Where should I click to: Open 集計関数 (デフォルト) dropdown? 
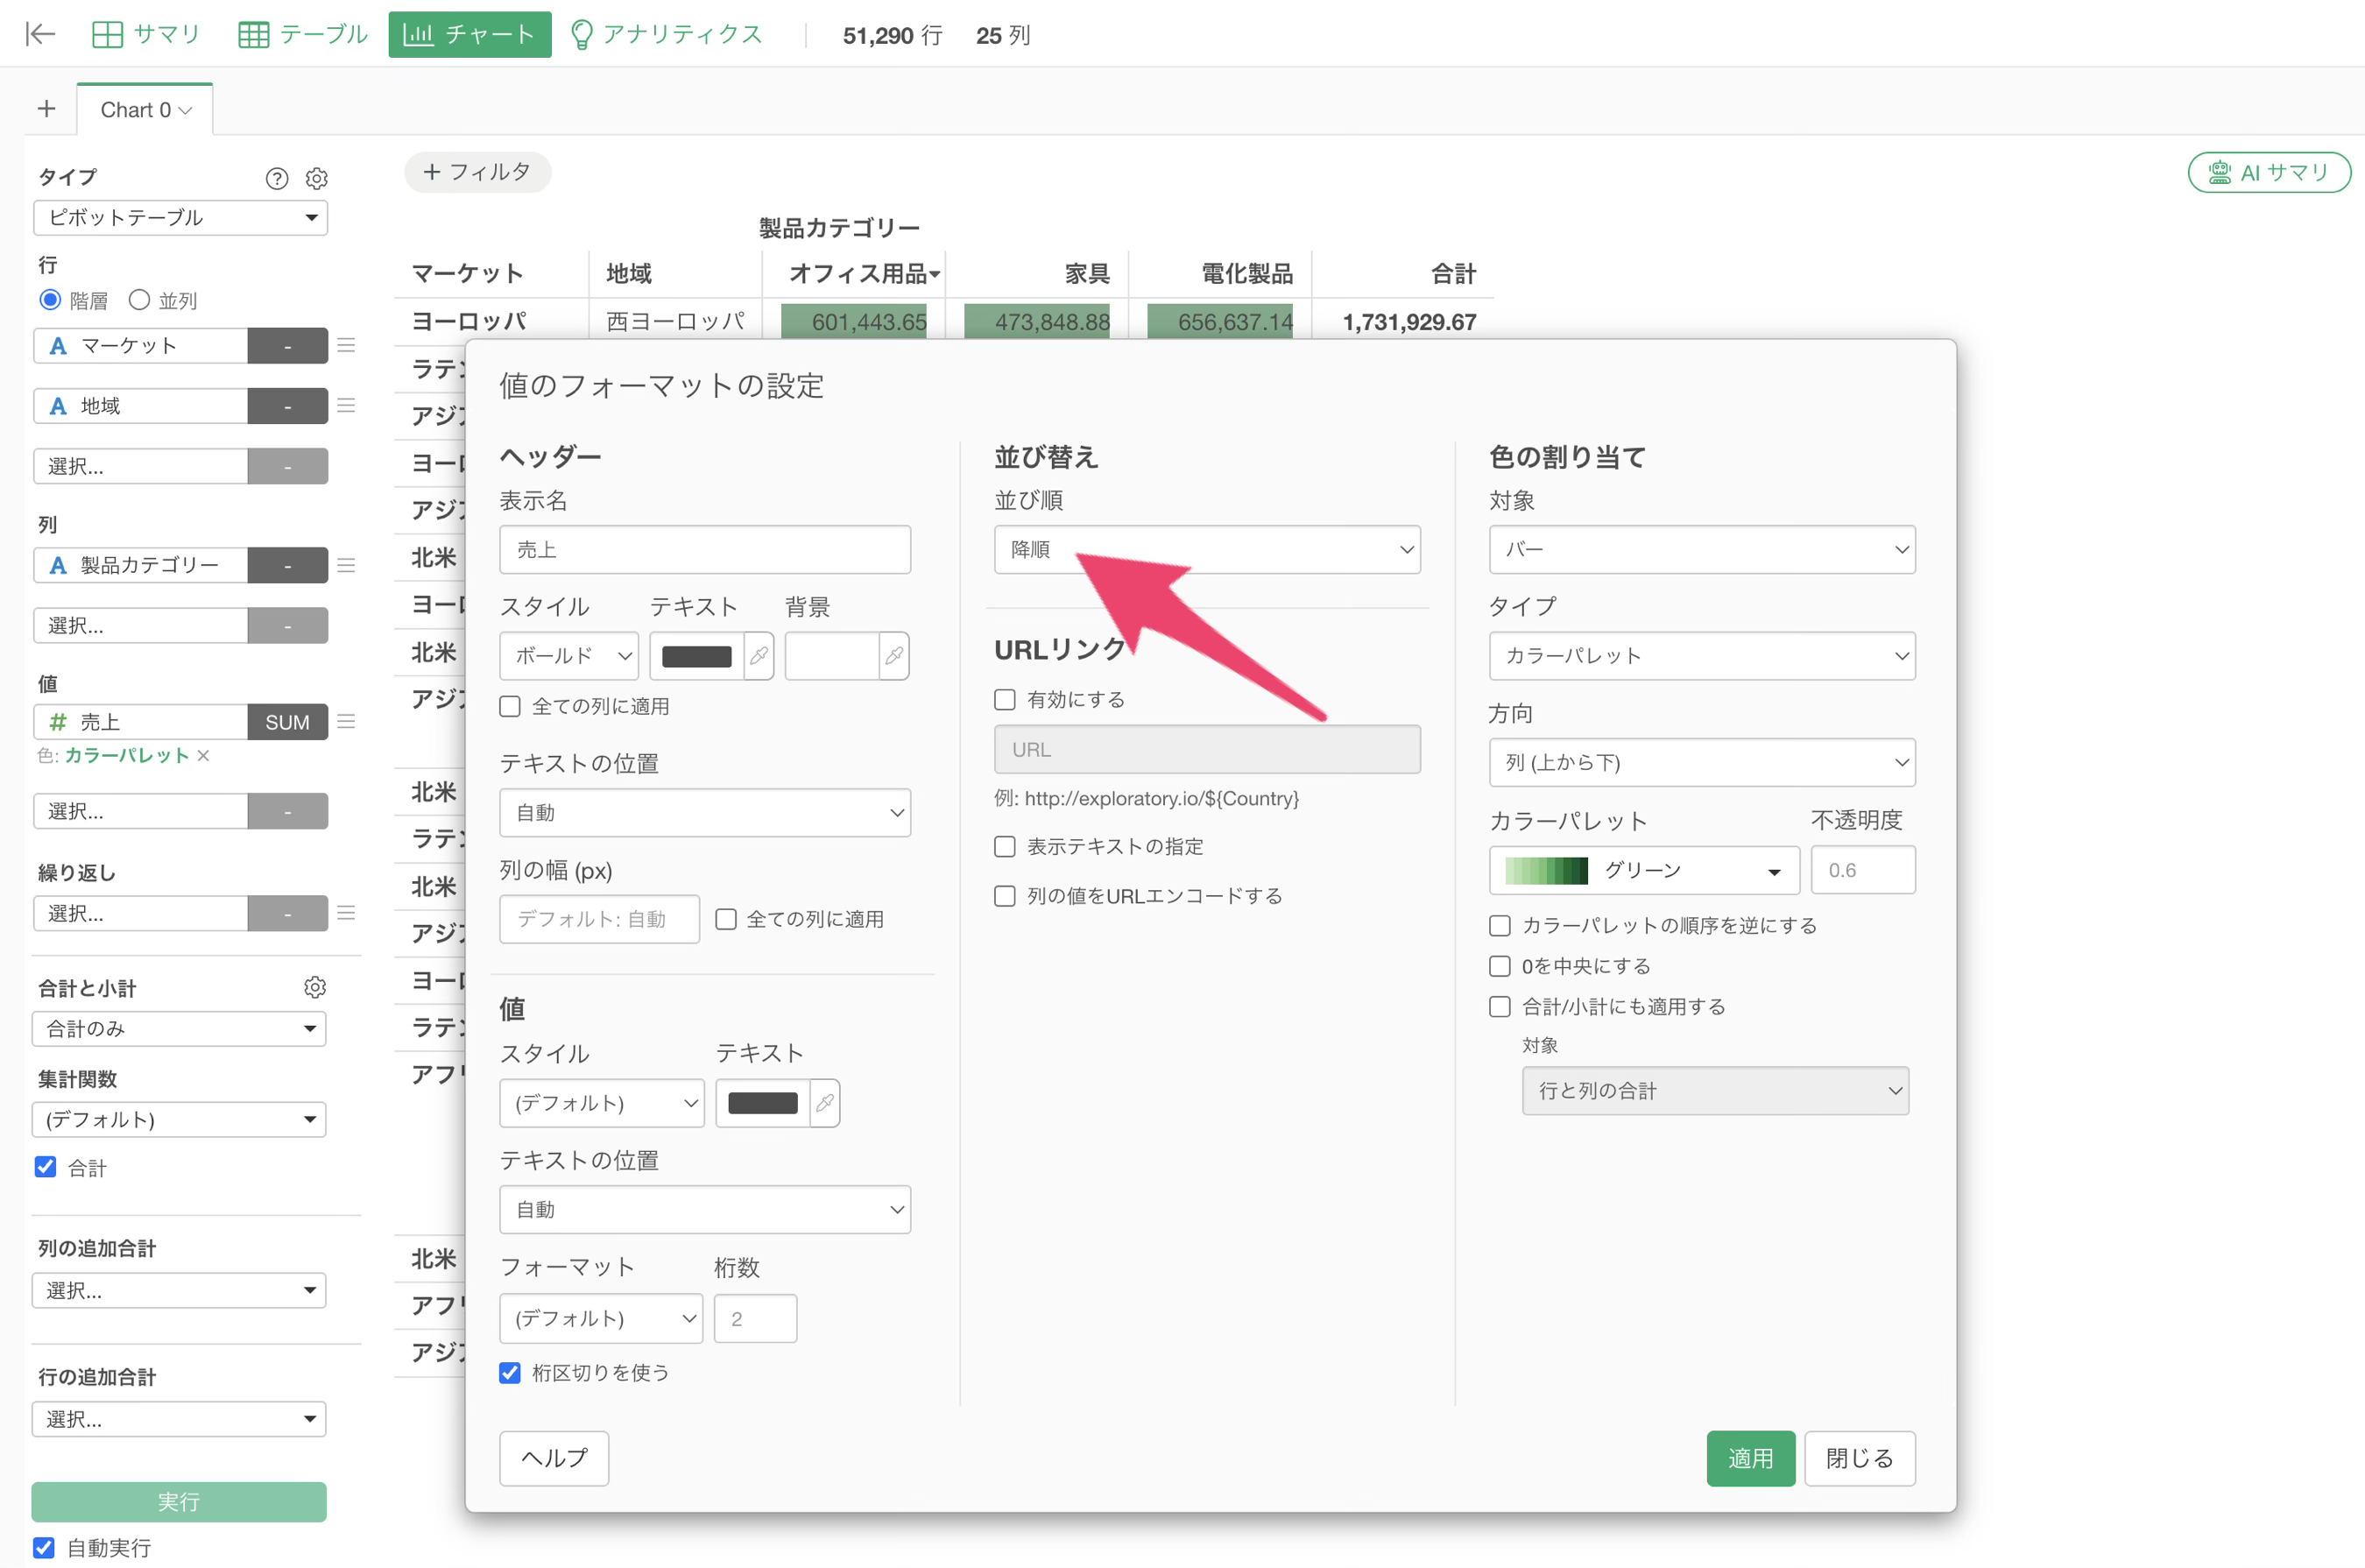click(179, 1119)
